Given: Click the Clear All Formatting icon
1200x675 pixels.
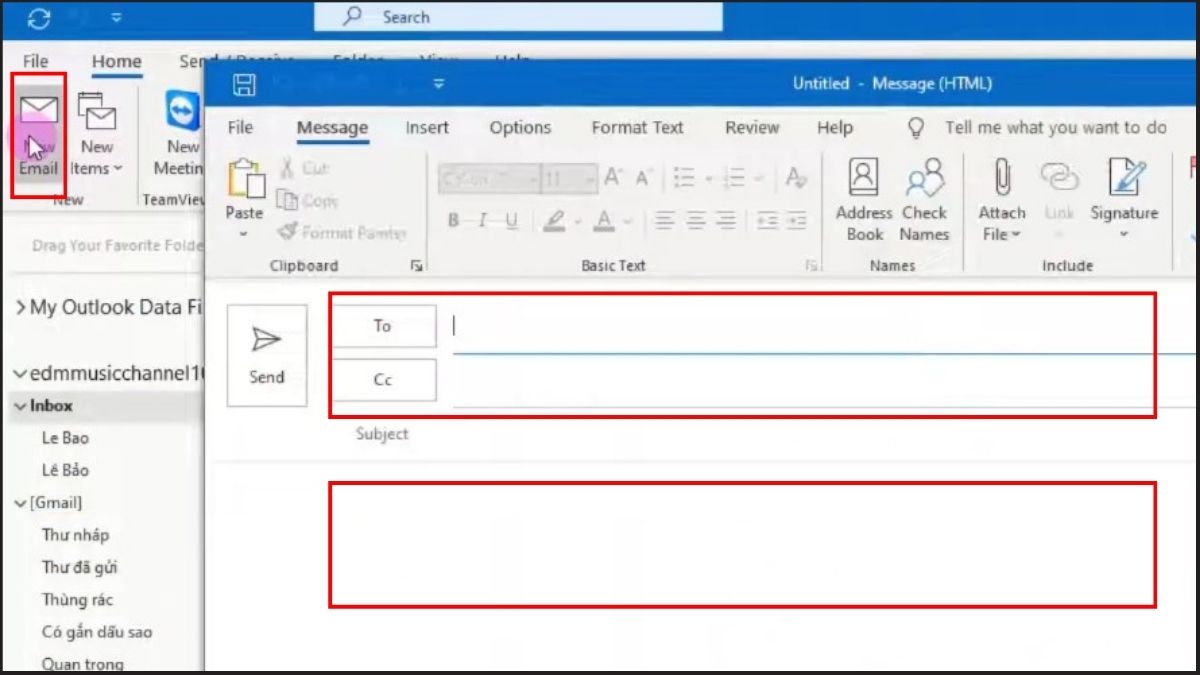Looking at the screenshot, I should [796, 178].
